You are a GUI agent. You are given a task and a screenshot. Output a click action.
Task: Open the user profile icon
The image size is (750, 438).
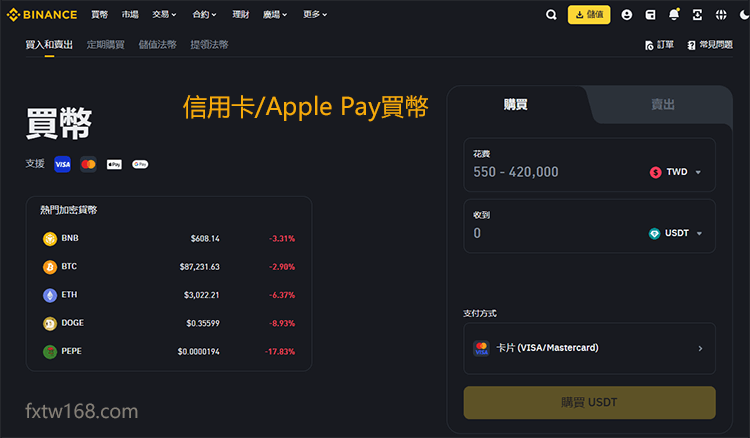point(626,15)
